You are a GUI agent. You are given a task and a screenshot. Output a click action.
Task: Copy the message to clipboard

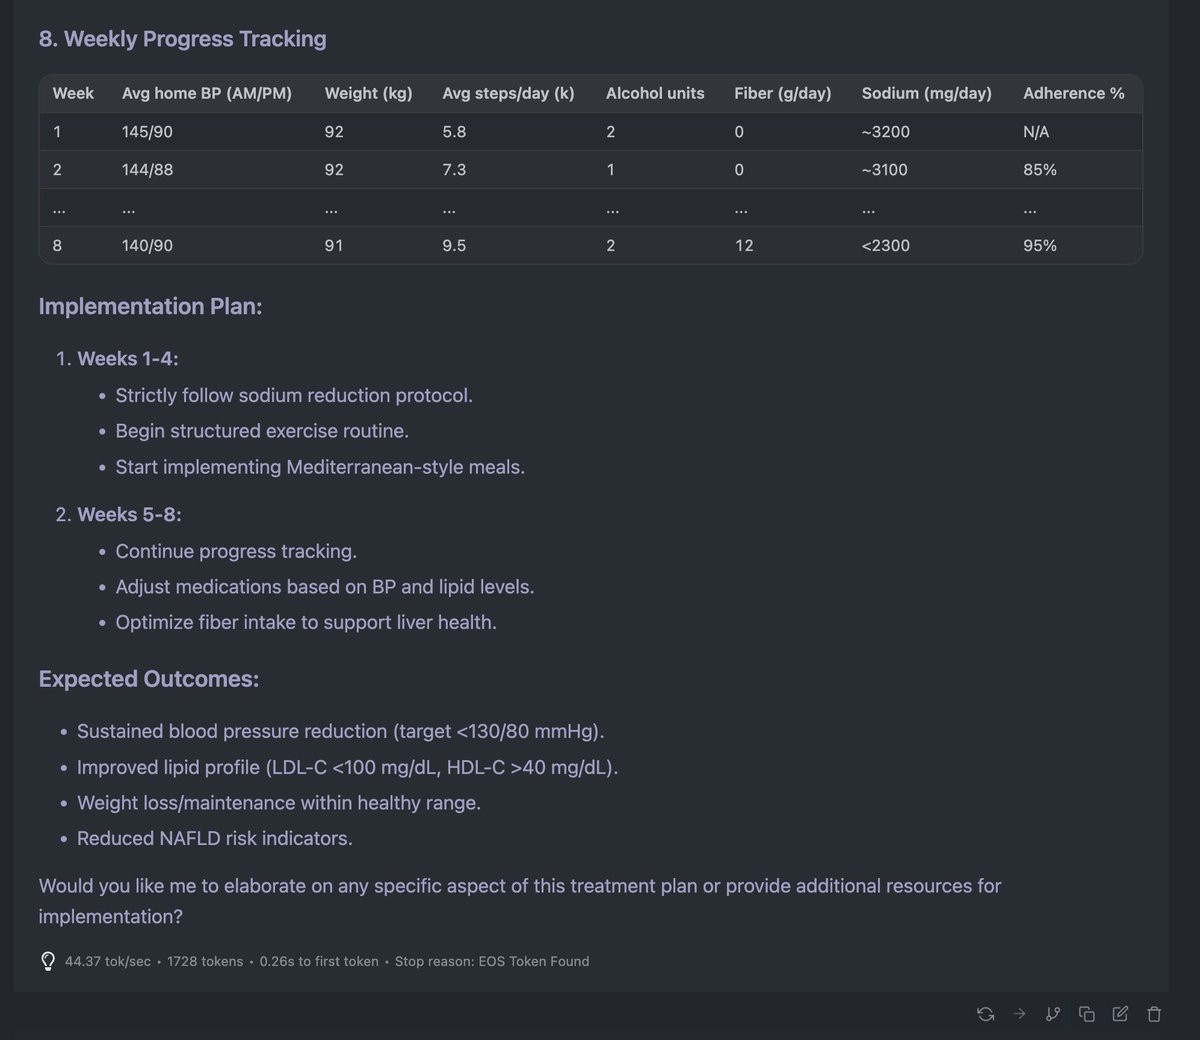1087,1014
